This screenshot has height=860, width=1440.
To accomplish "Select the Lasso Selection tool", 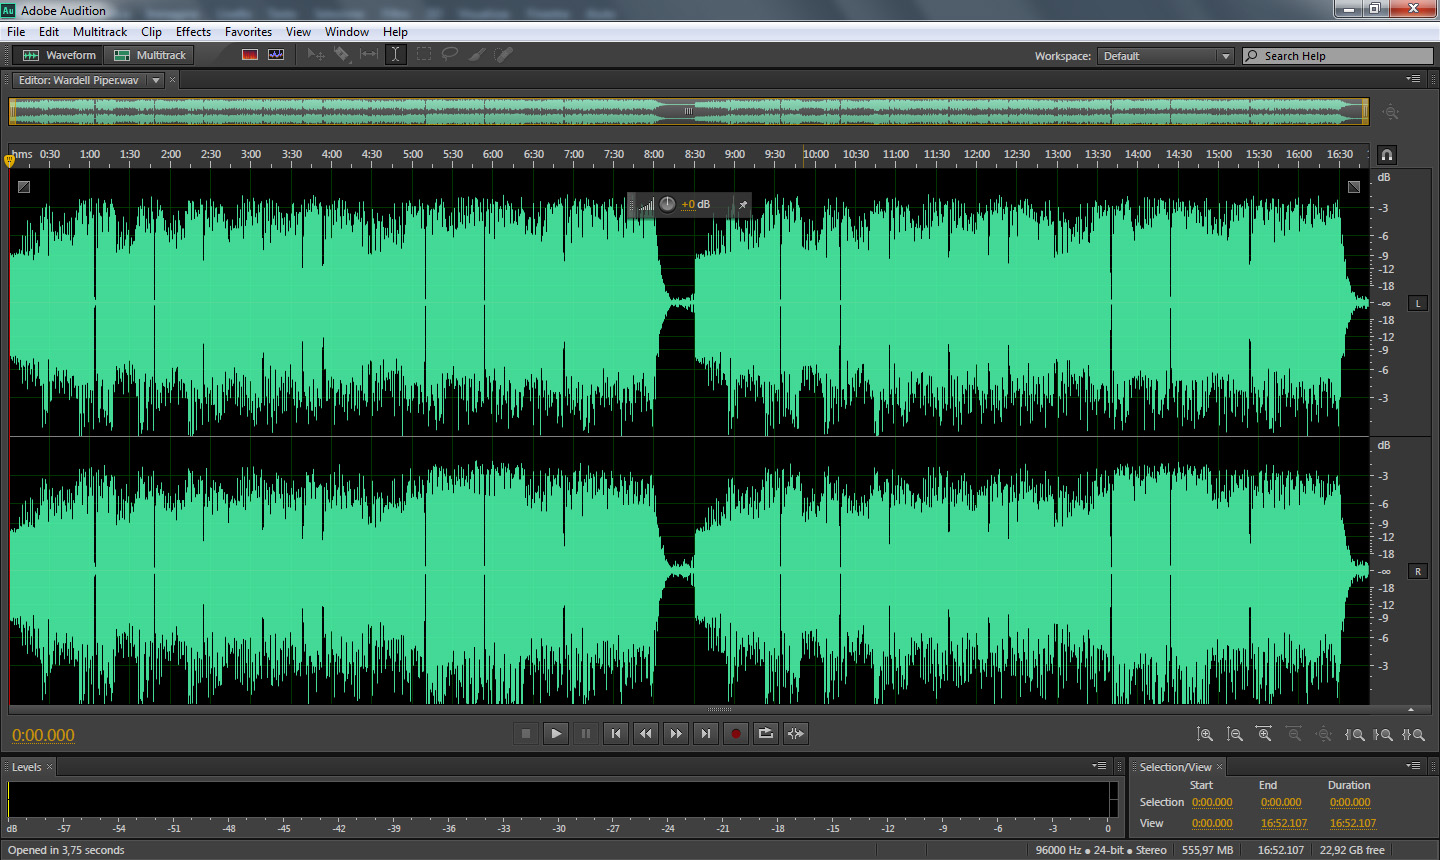I will (x=450, y=55).
